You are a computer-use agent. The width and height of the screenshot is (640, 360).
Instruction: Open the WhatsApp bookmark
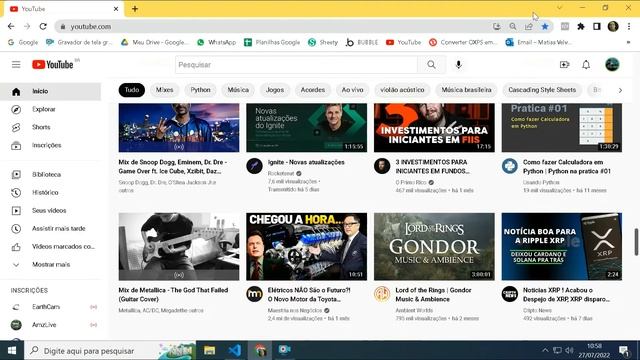coord(216,42)
